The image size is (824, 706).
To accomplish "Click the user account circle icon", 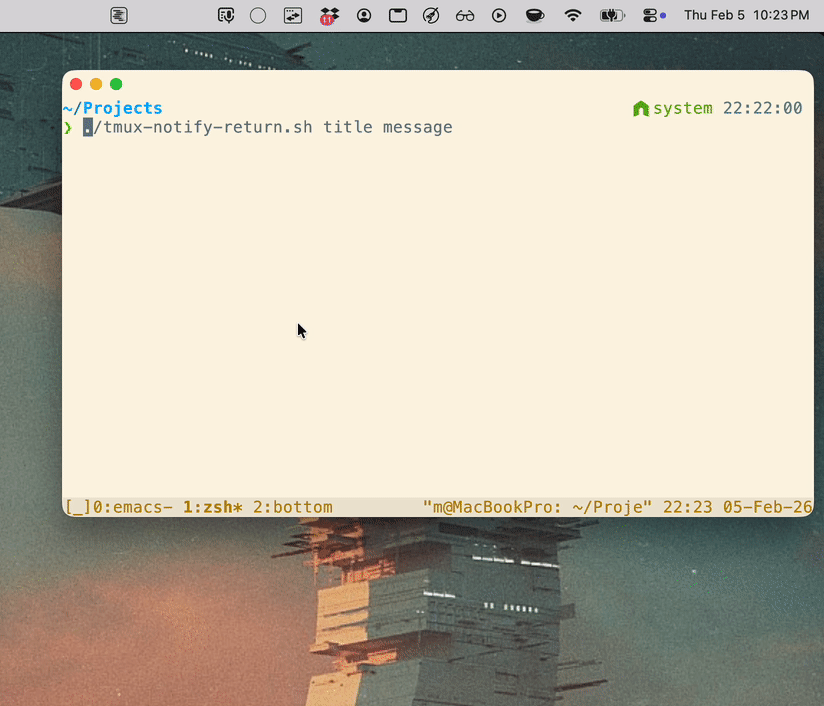I will pos(364,15).
